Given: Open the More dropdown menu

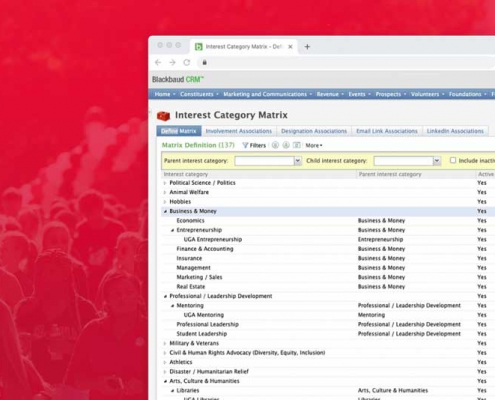Looking at the screenshot, I should point(314,145).
